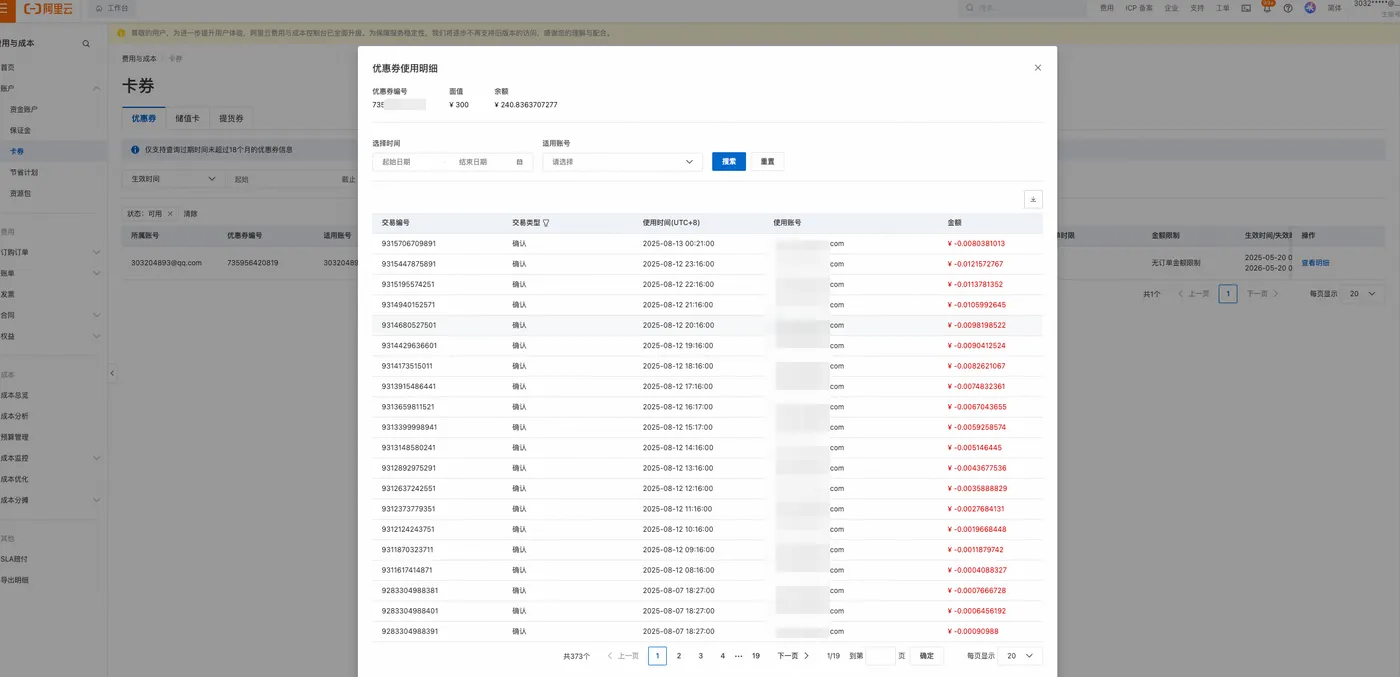Open the 适用账号 请选择 dropdown
Screen dimensions: 1400x677
click(x=622, y=162)
